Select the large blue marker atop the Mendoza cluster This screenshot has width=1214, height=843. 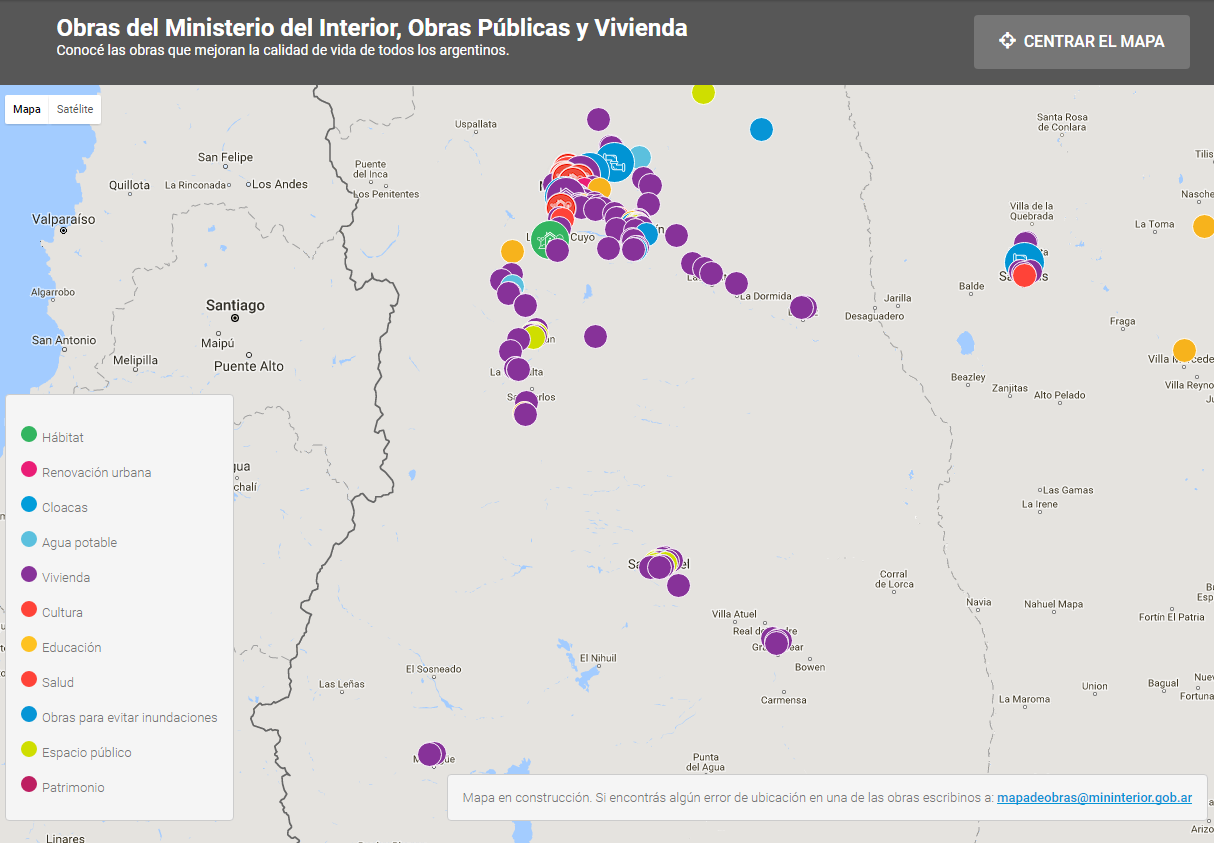[x=615, y=162]
